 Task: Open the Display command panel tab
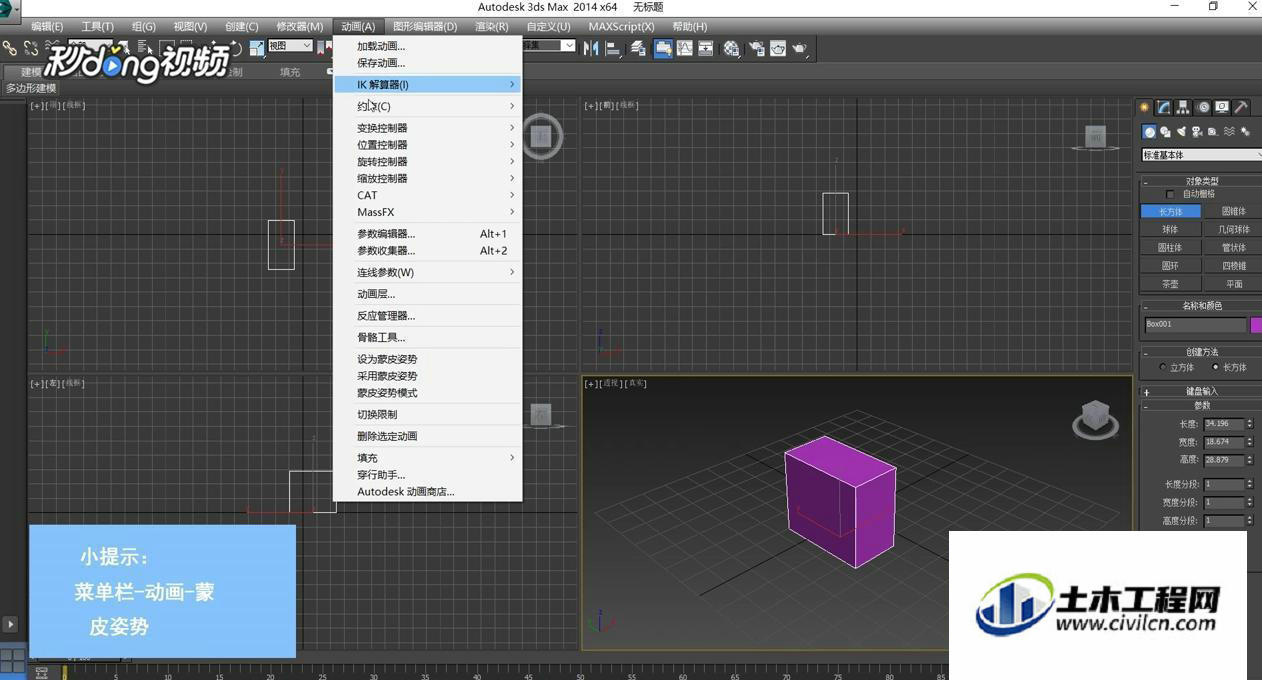[1222, 108]
